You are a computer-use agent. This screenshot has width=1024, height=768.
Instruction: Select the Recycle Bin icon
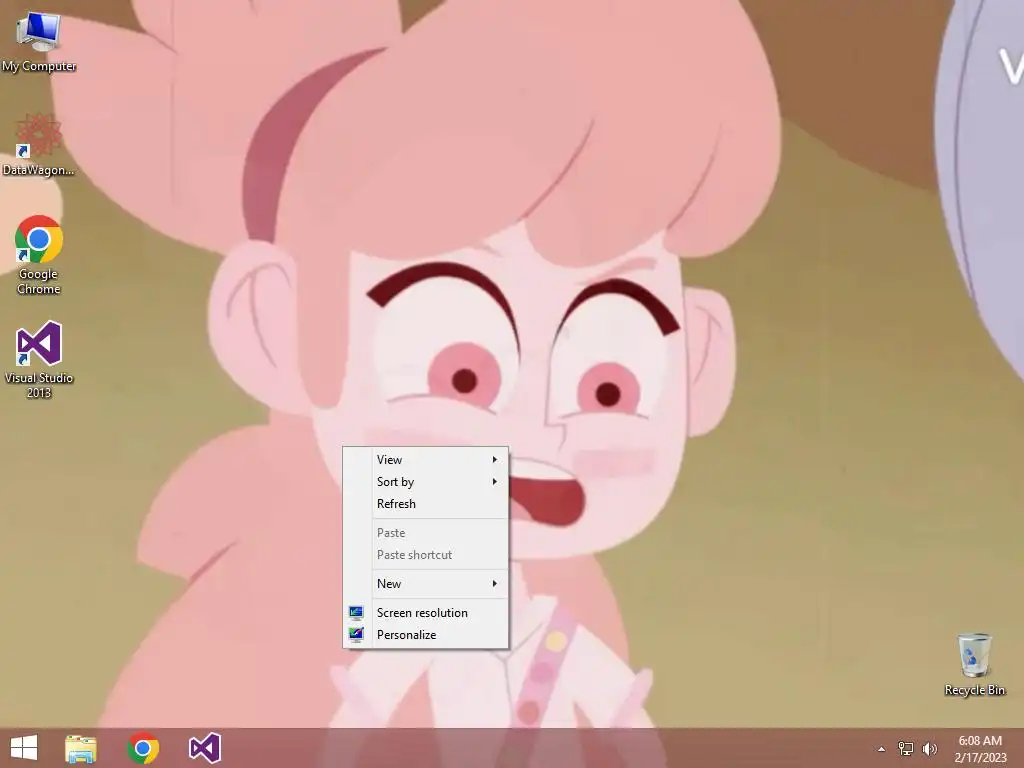point(974,664)
